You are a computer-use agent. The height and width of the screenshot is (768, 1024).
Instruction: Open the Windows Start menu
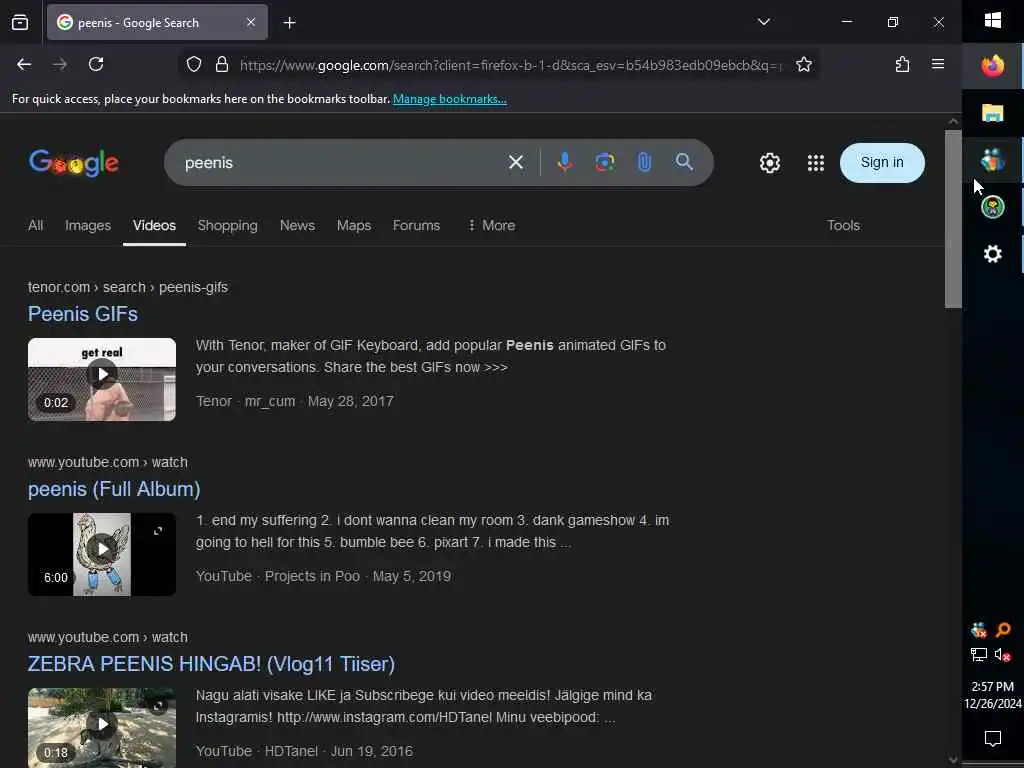point(993,21)
